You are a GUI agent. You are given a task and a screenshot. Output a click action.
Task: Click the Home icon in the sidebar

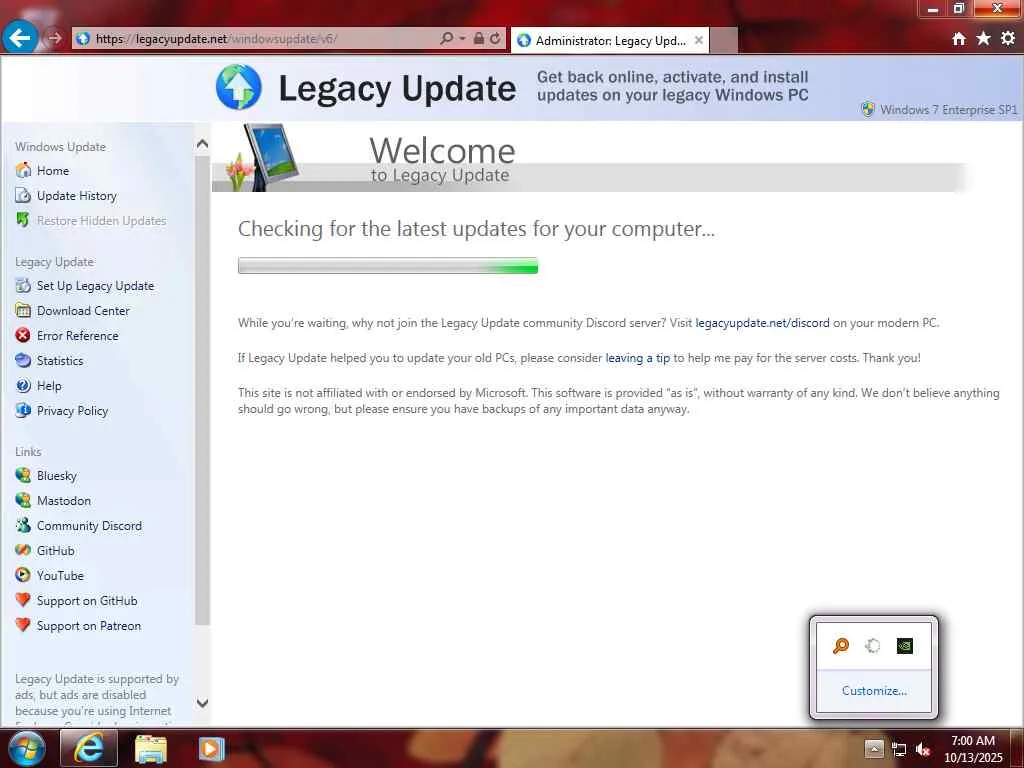(23, 170)
